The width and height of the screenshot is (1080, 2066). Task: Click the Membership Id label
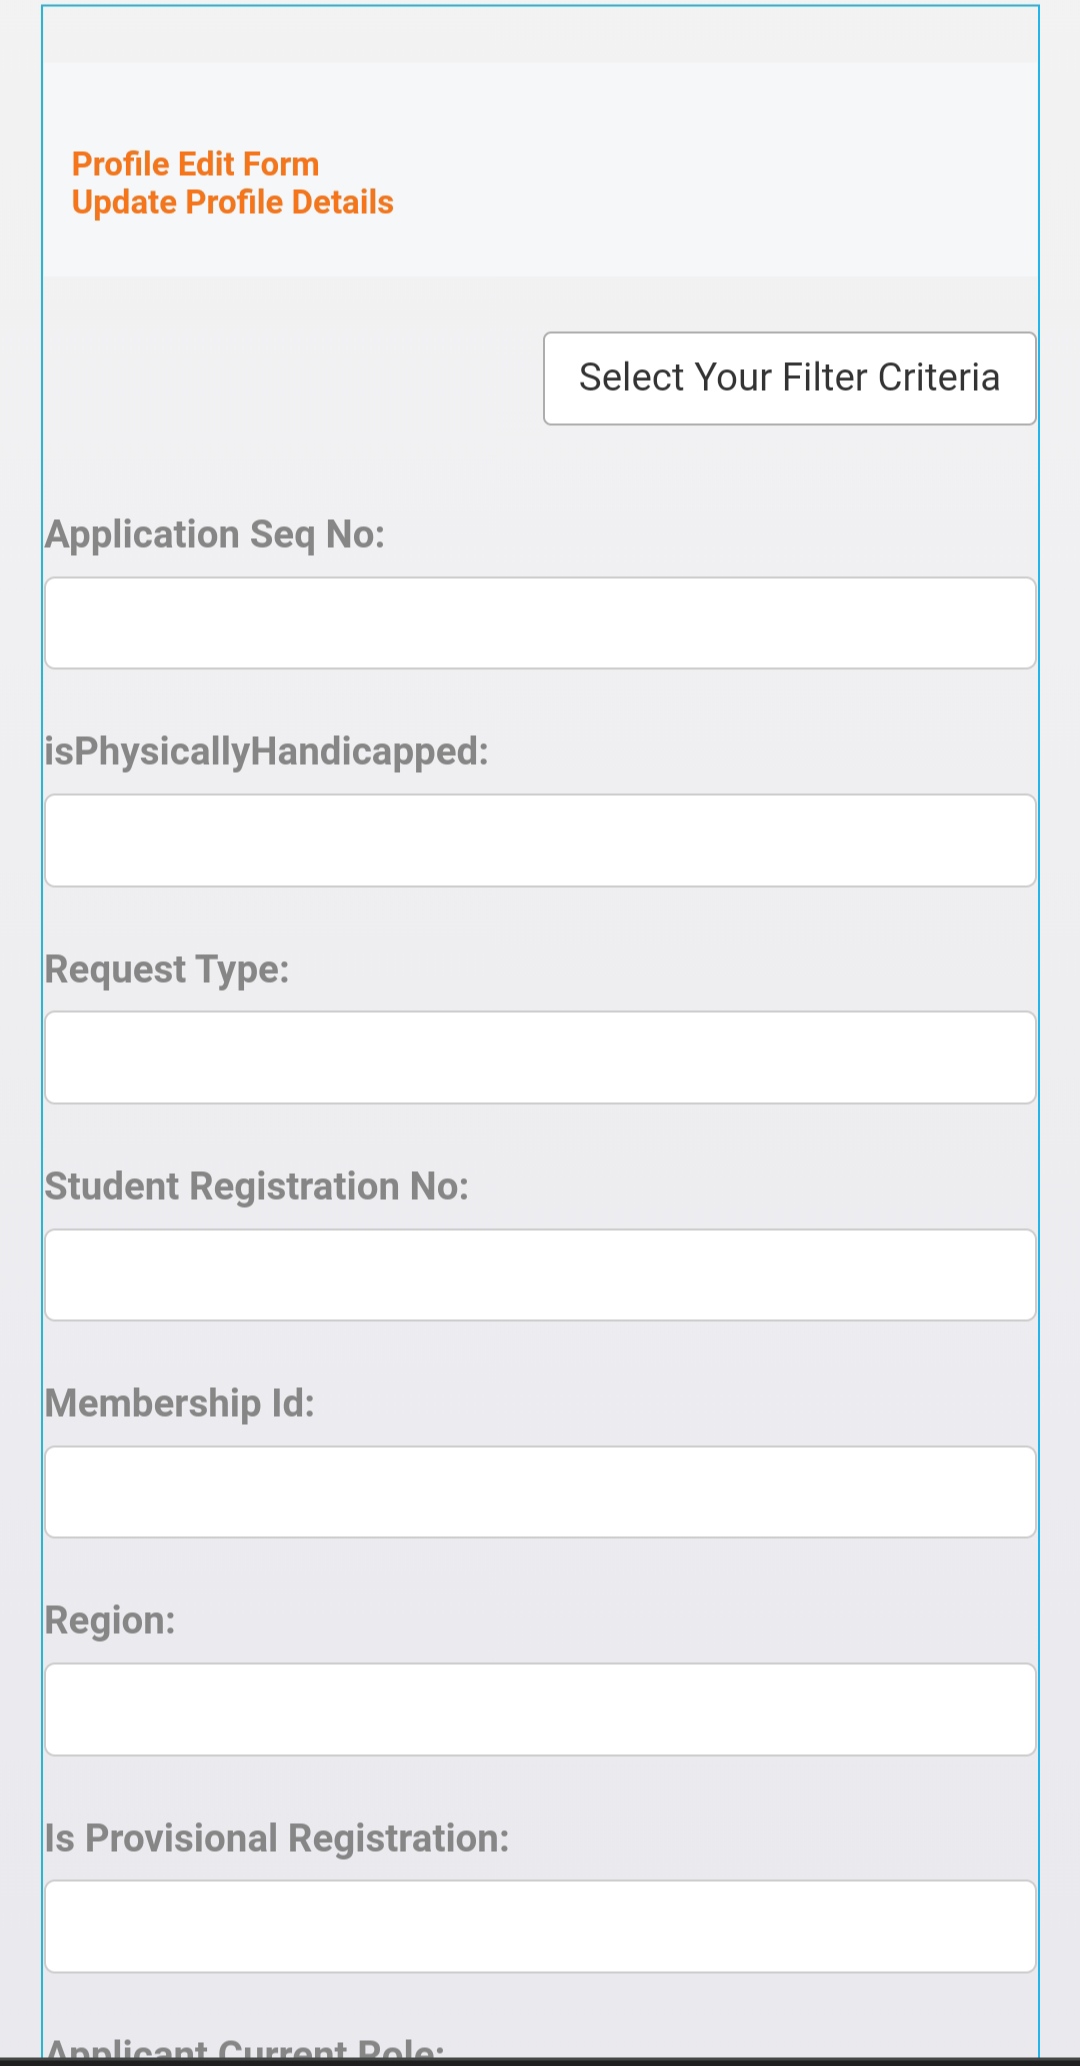[x=180, y=1403]
